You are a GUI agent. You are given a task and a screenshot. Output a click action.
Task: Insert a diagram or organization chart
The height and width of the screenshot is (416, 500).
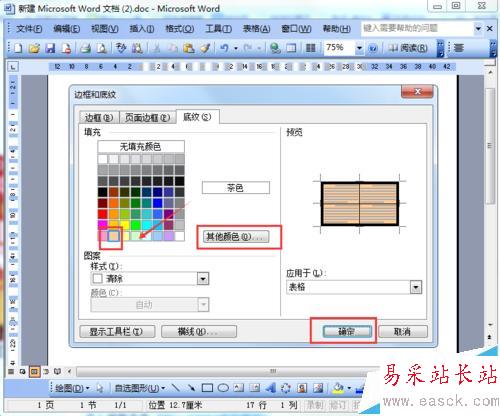tap(286, 388)
